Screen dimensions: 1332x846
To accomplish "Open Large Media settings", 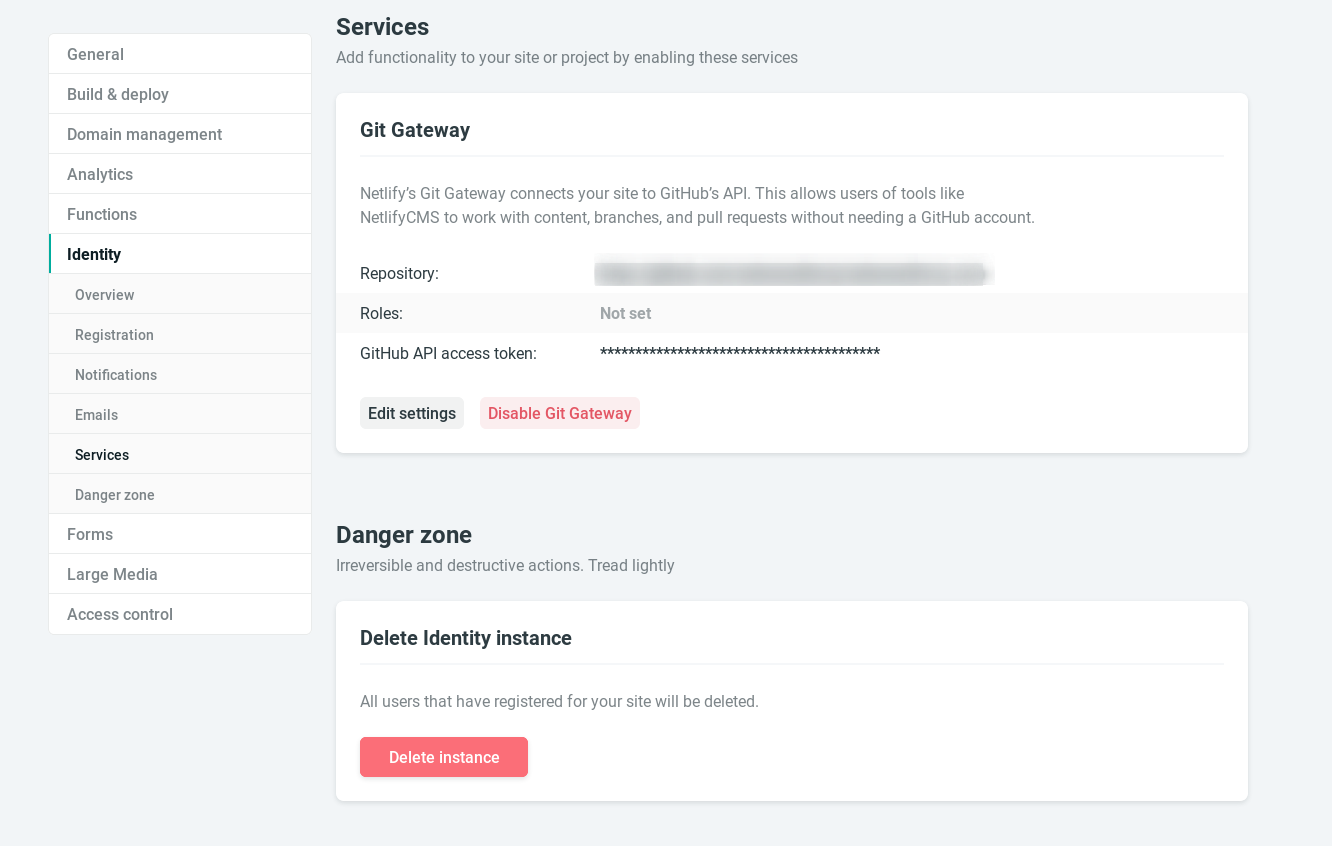I will 180,574.
